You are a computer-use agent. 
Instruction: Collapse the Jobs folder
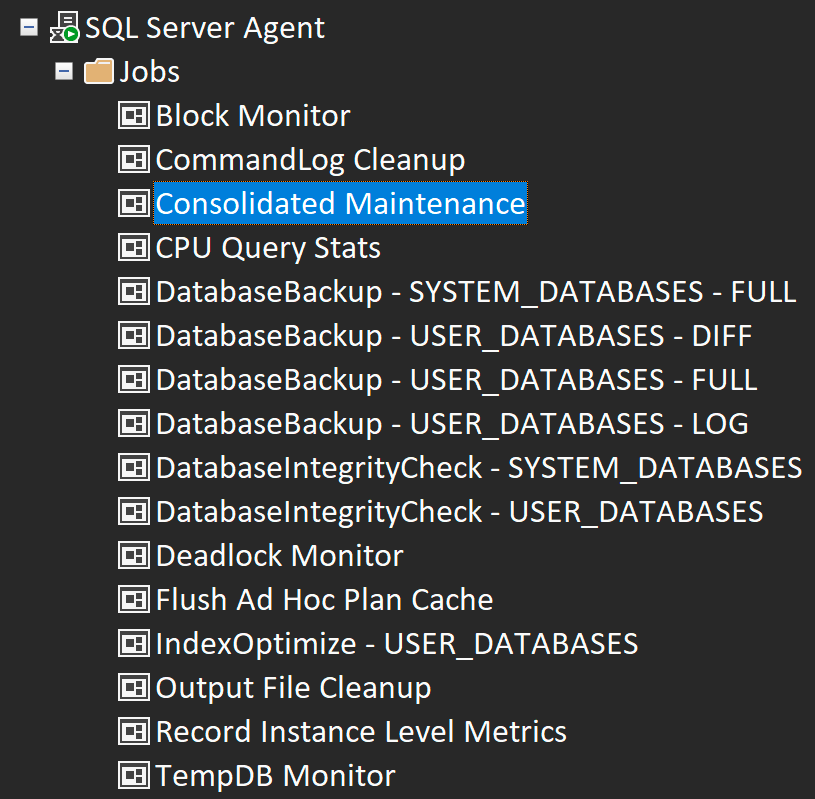64,71
